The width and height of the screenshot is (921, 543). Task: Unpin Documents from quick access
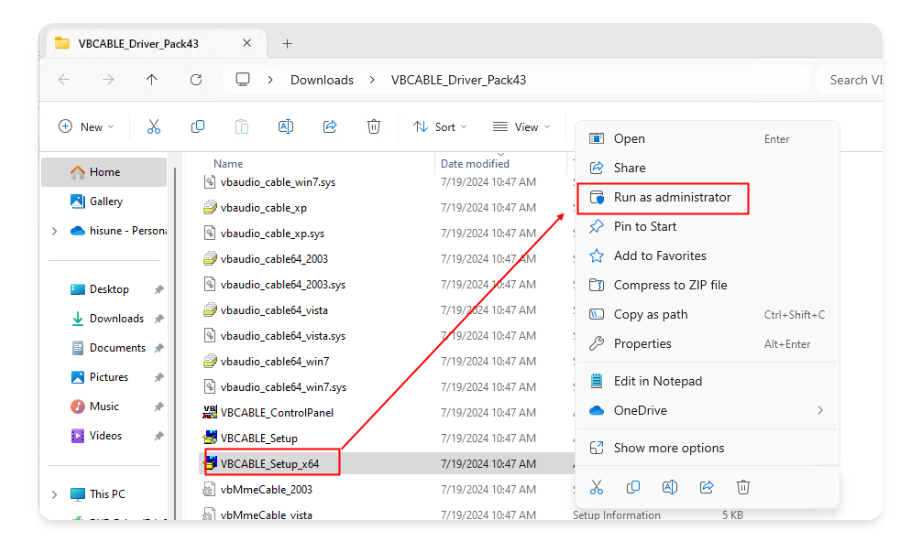[x=159, y=348]
